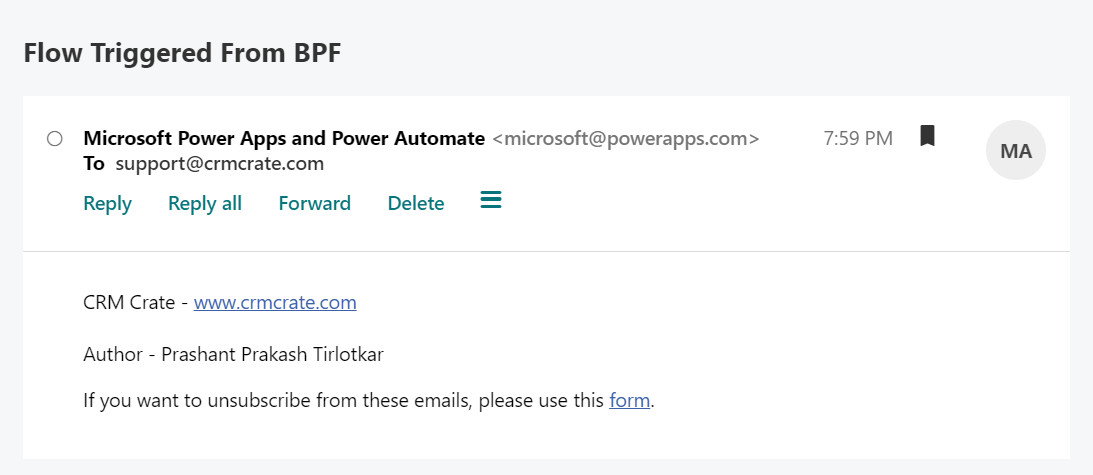1093x475 pixels.
Task: Forward this email message
Action: click(x=314, y=203)
